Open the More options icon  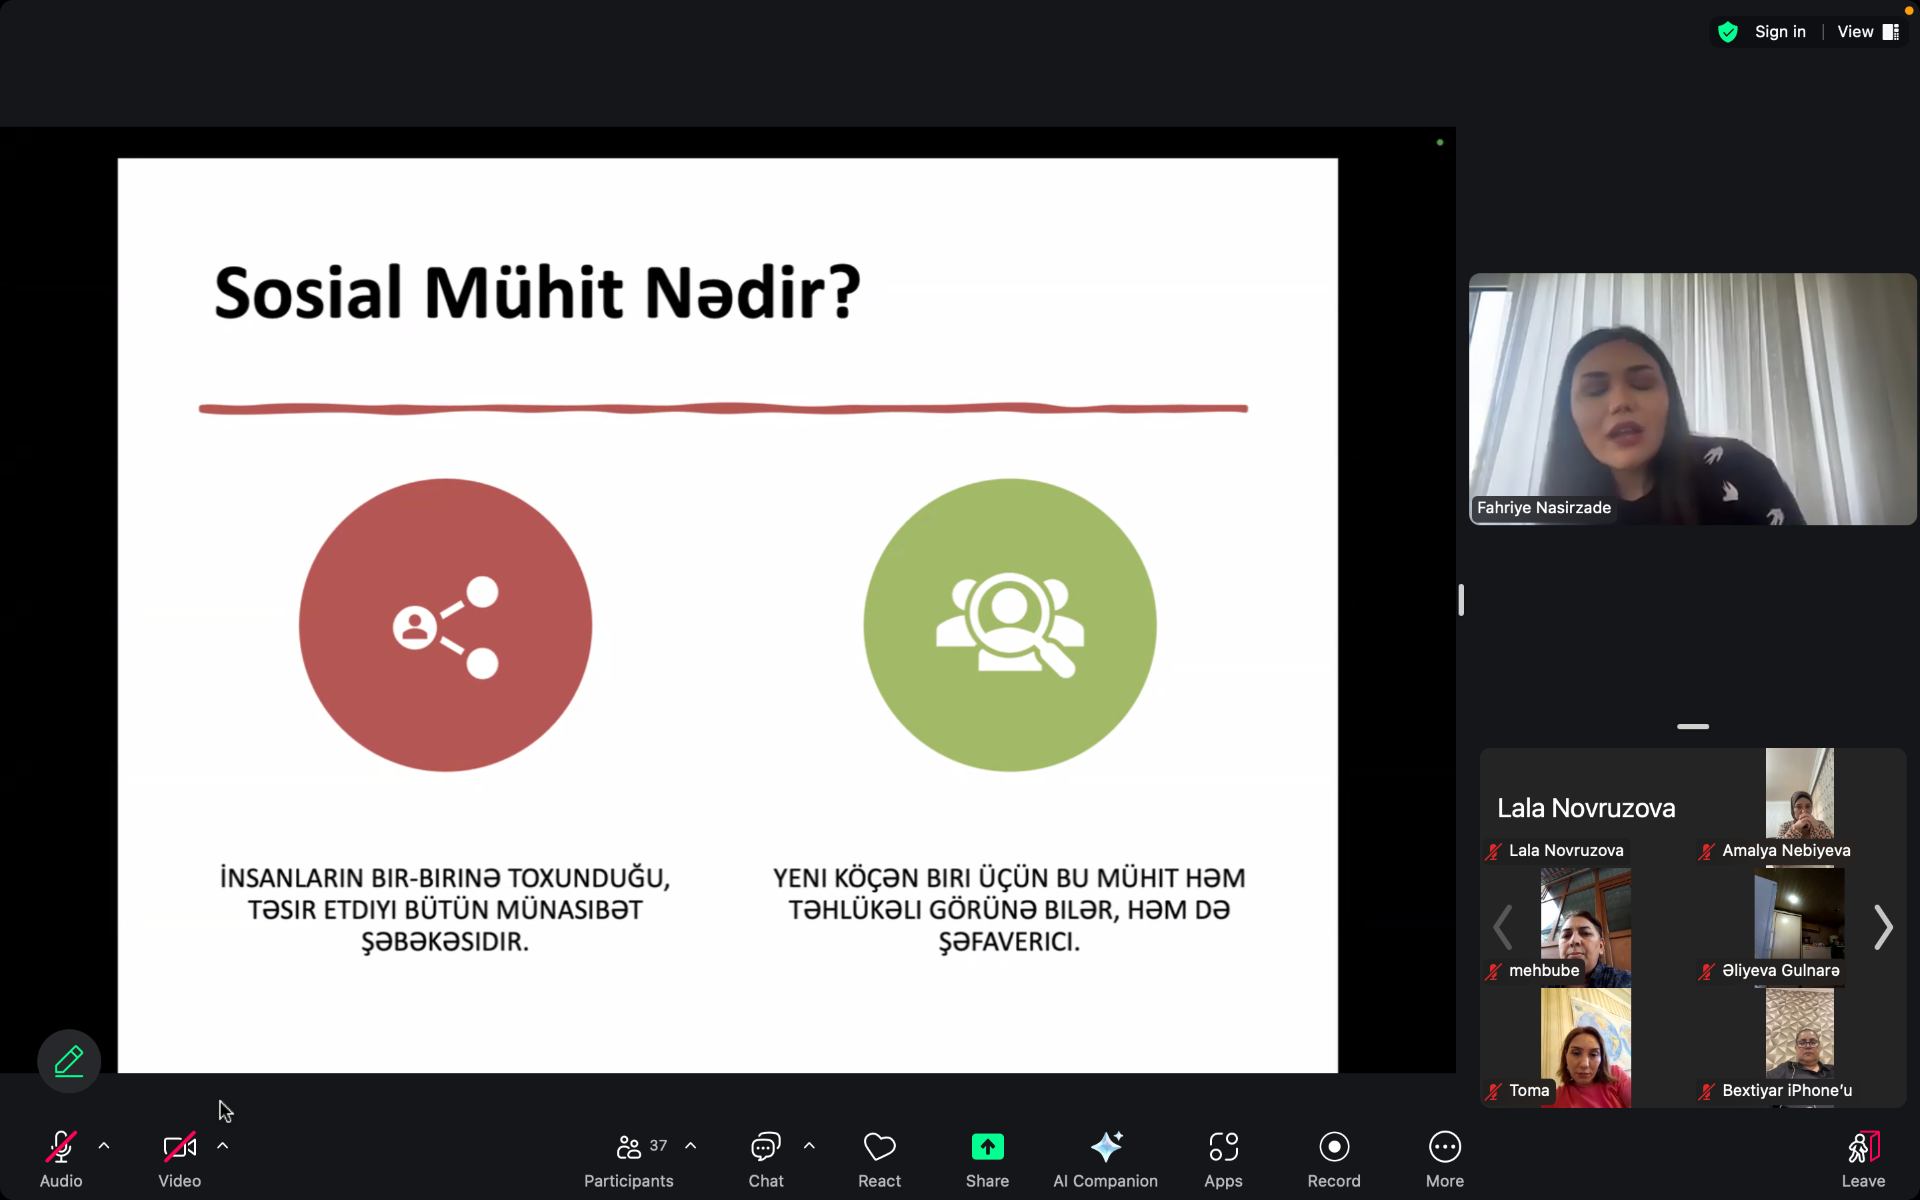pos(1444,1148)
